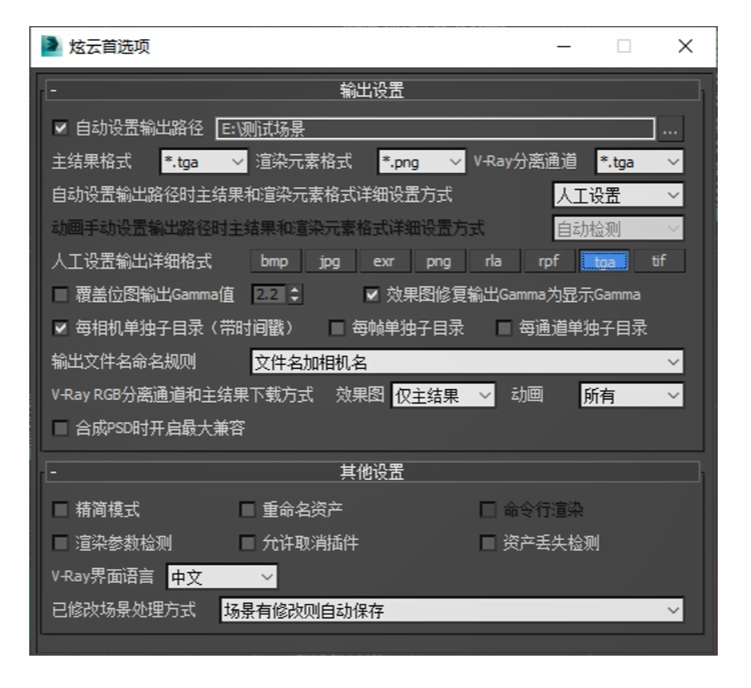The image size is (751, 688).
Task: Enable 精简模式 checkbox
Action: coord(60,510)
